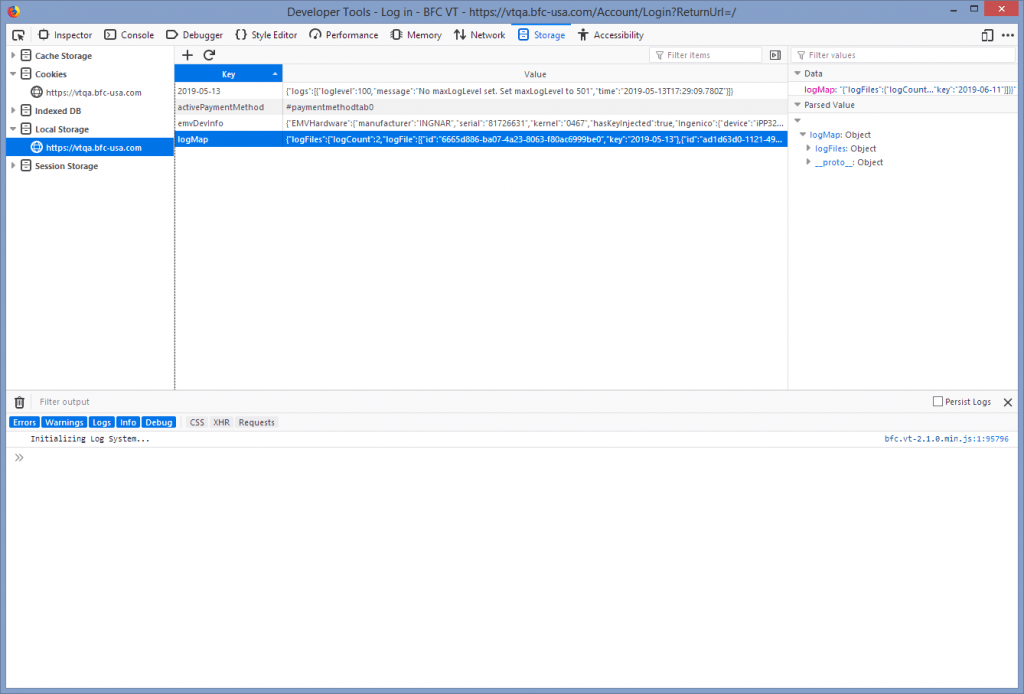
Task: Open the bfc.vt-2.1.0.min.js source link
Action: click(x=946, y=439)
